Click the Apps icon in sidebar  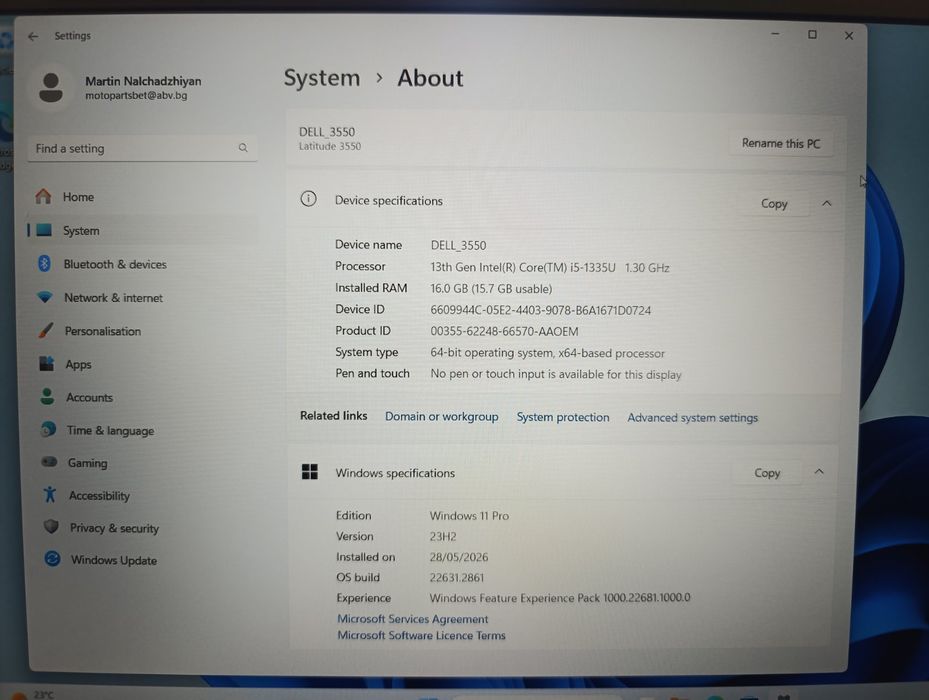(46, 363)
